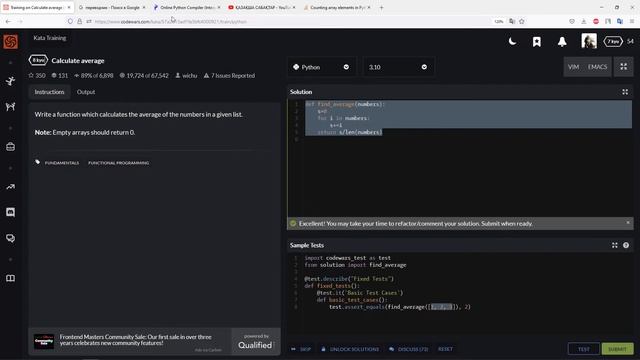Click the Calculate average title
640x360 pixels.
click(78, 60)
